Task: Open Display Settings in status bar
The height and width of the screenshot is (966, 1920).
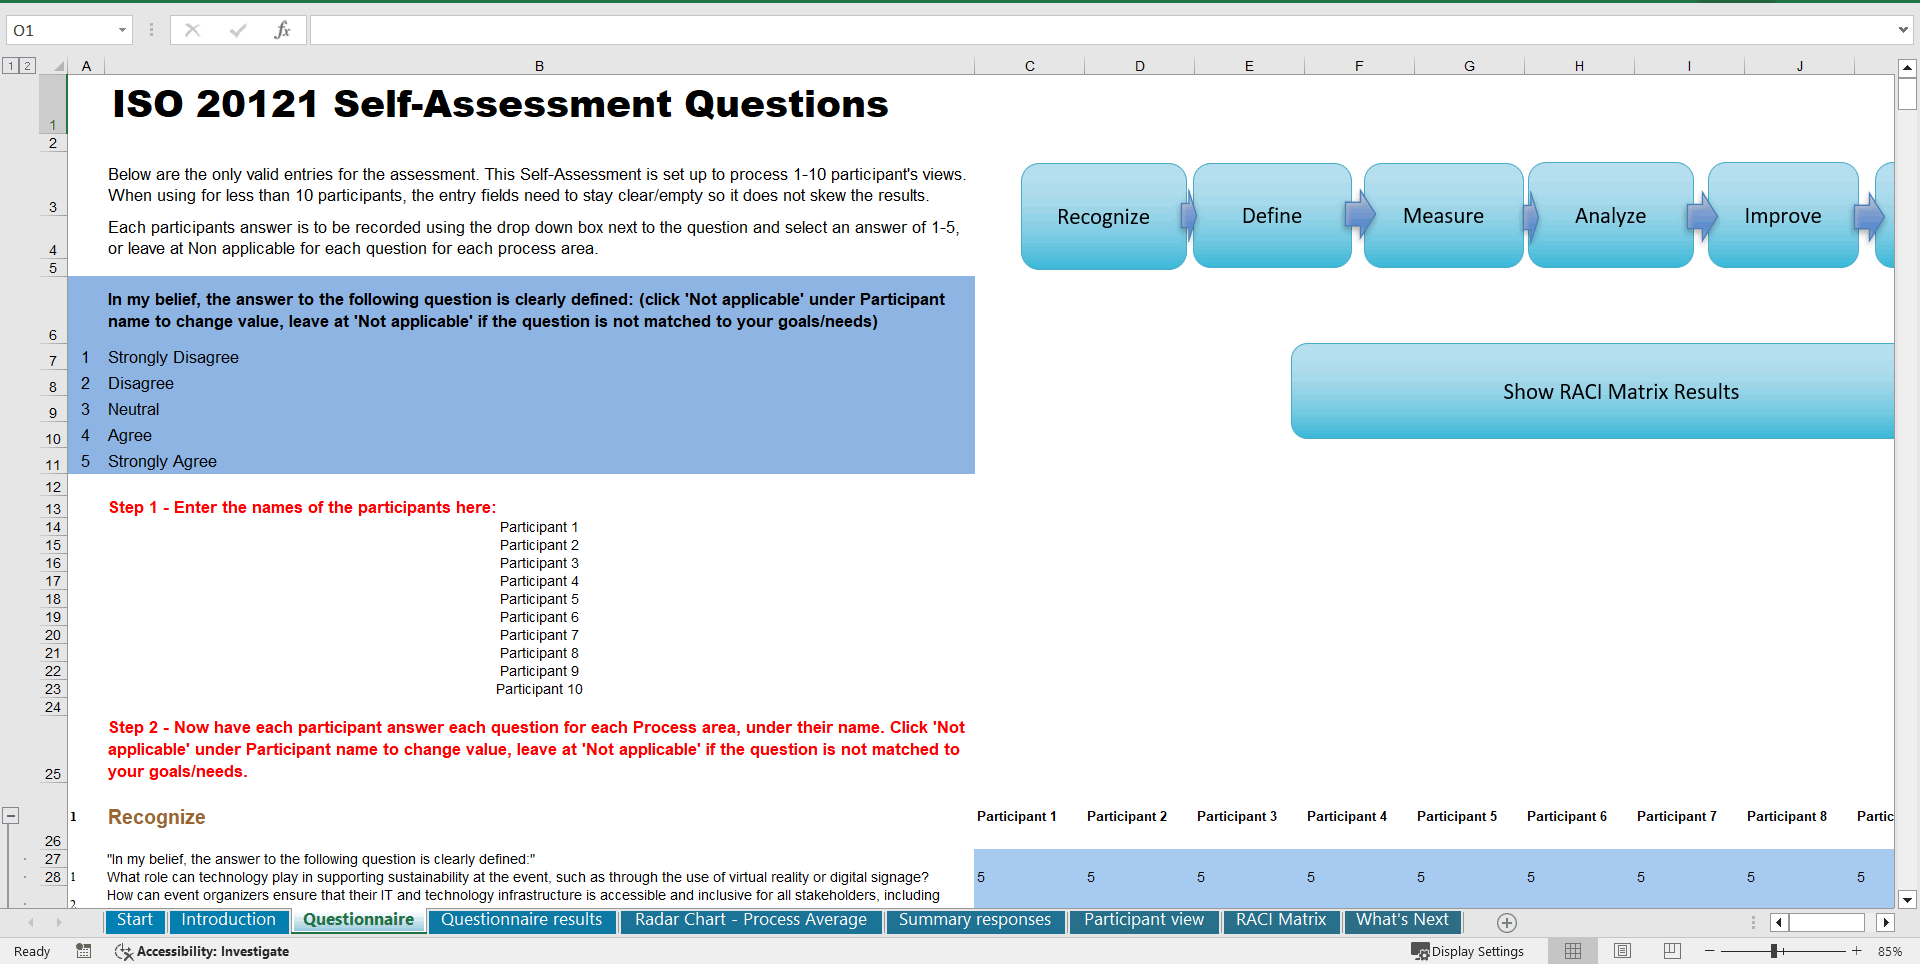Action: (1467, 951)
